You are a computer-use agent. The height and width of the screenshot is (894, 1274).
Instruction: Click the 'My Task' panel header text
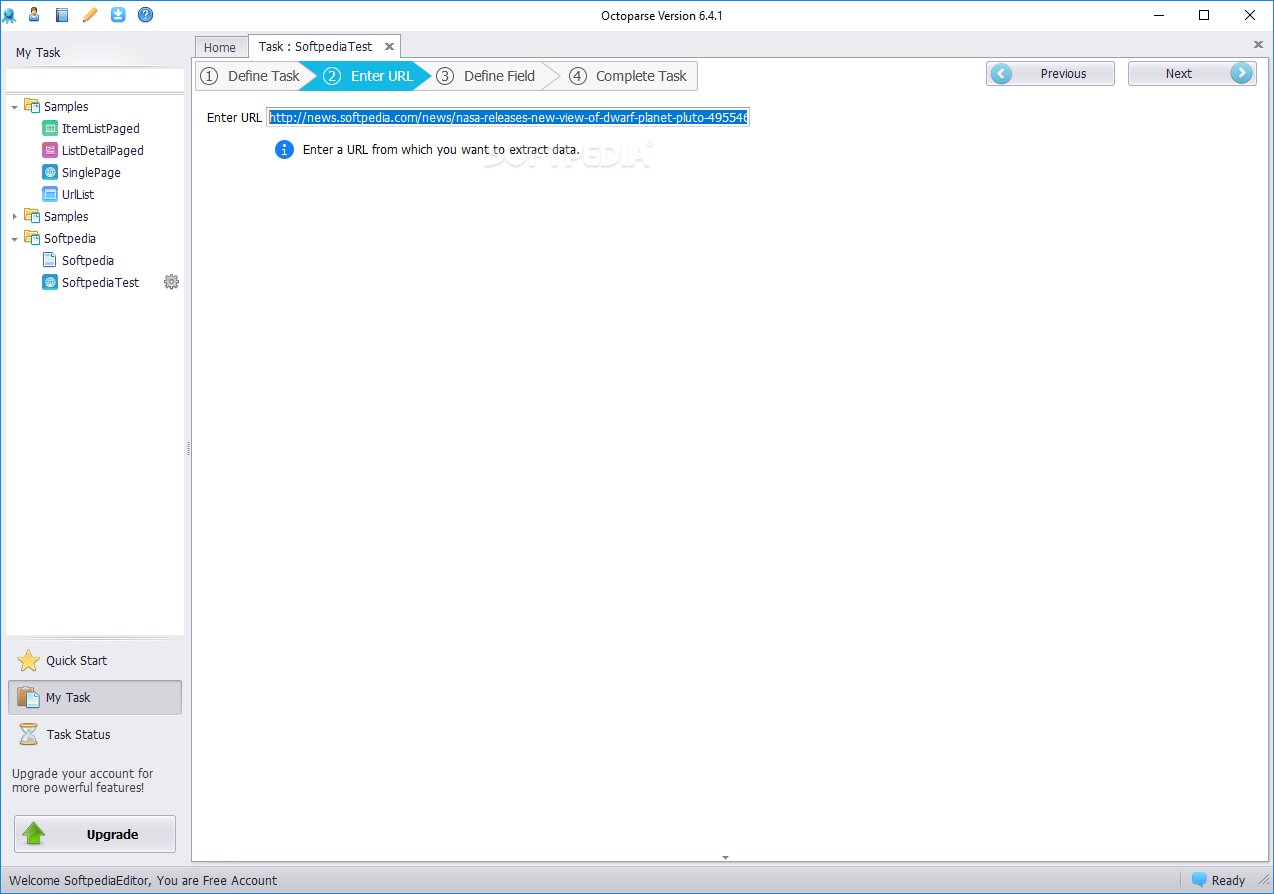(x=38, y=53)
